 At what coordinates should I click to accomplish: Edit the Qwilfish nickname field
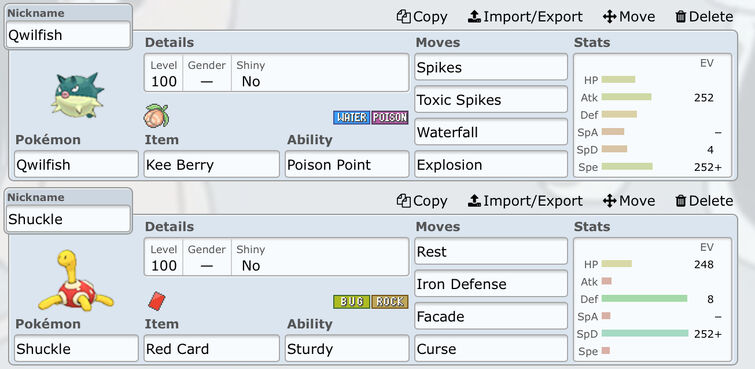68,35
